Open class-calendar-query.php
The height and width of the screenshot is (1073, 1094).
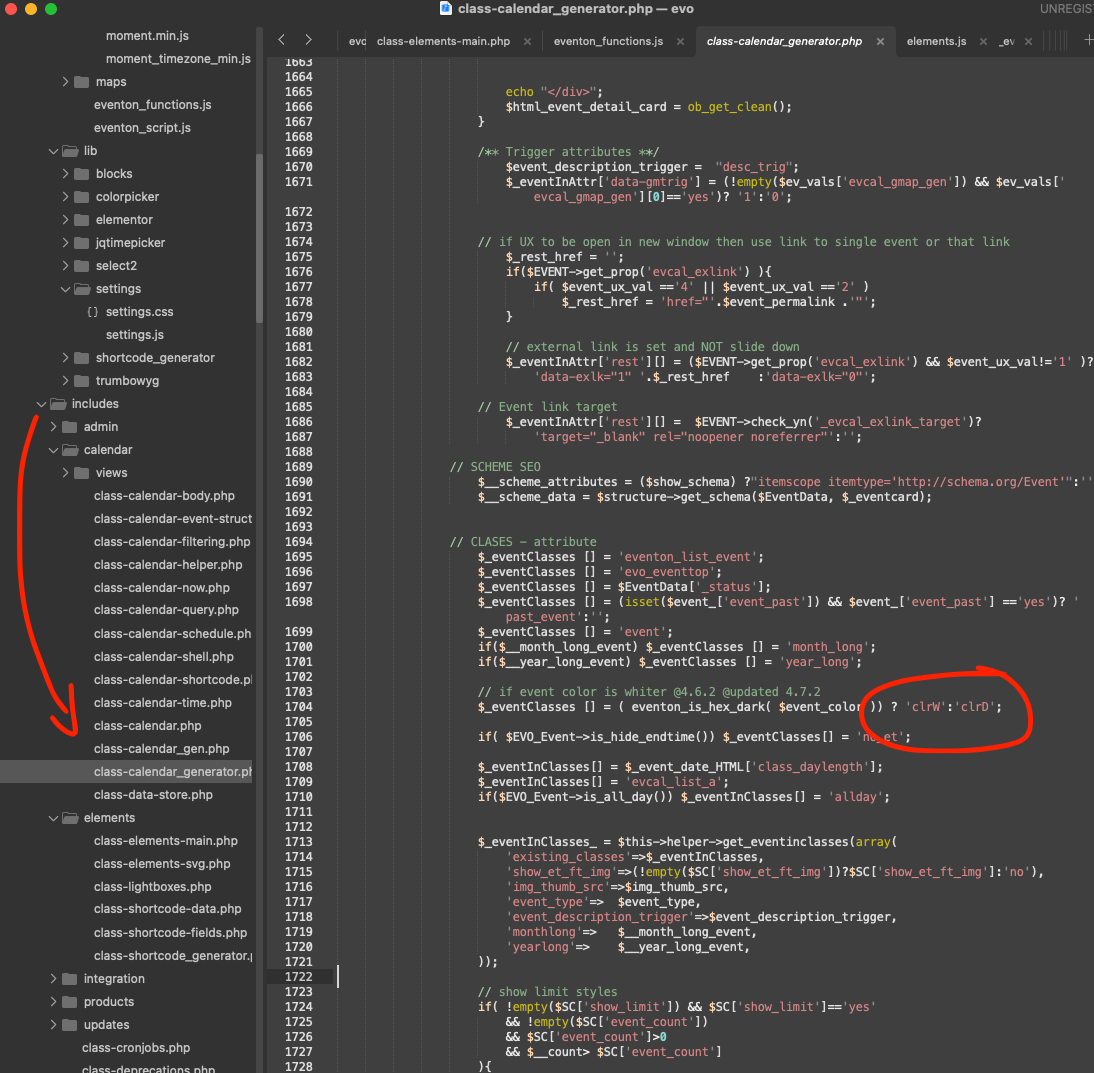[x=166, y=610]
